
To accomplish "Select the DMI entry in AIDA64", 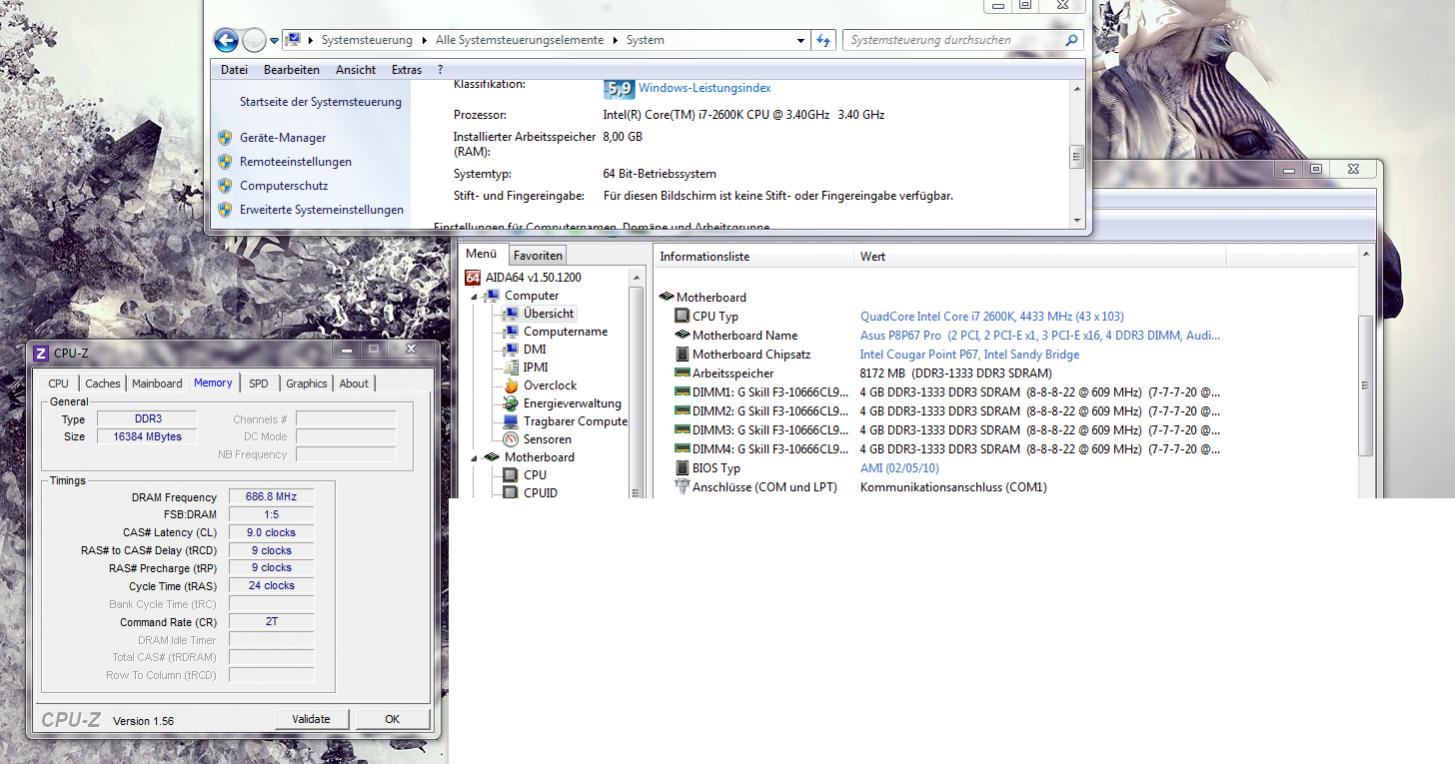I will coord(535,349).
